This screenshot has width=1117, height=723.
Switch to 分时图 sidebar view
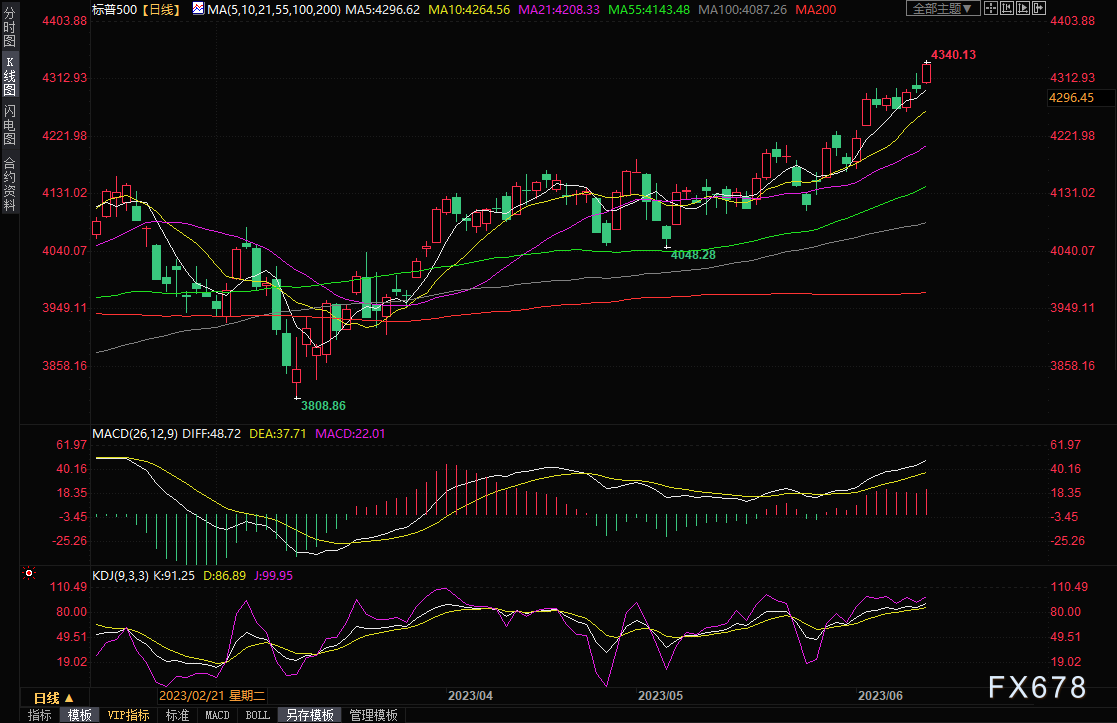[9, 27]
